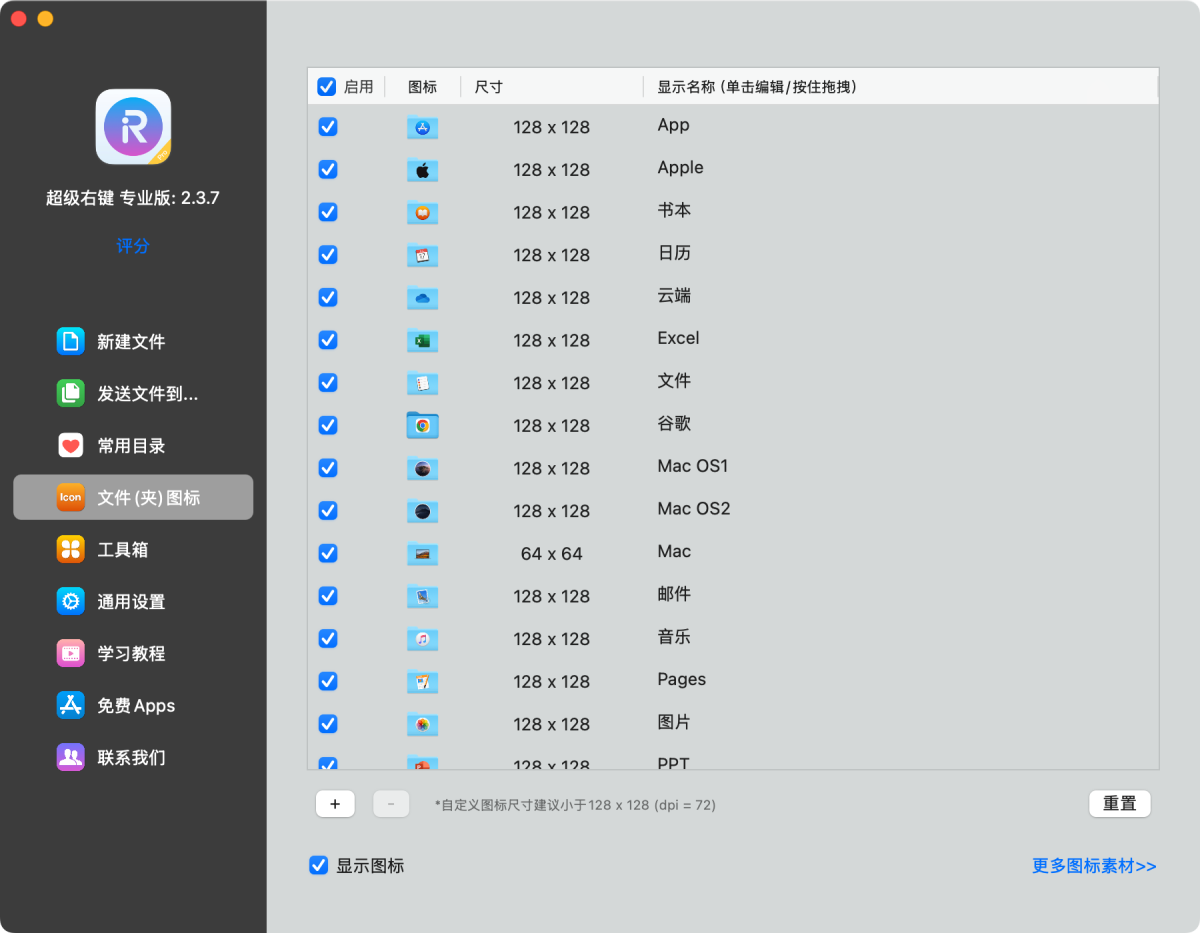Open the 更多图标素材>> link
This screenshot has width=1200, height=933.
pos(1094,866)
